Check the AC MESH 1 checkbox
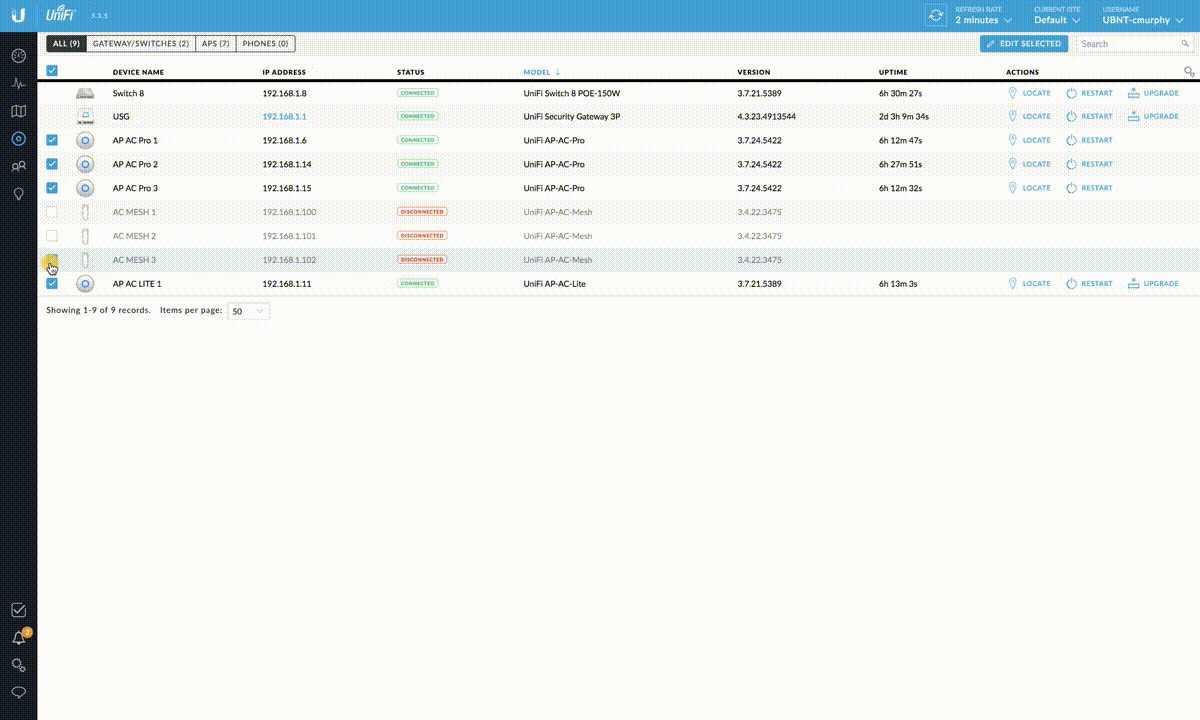 [x=52, y=212]
